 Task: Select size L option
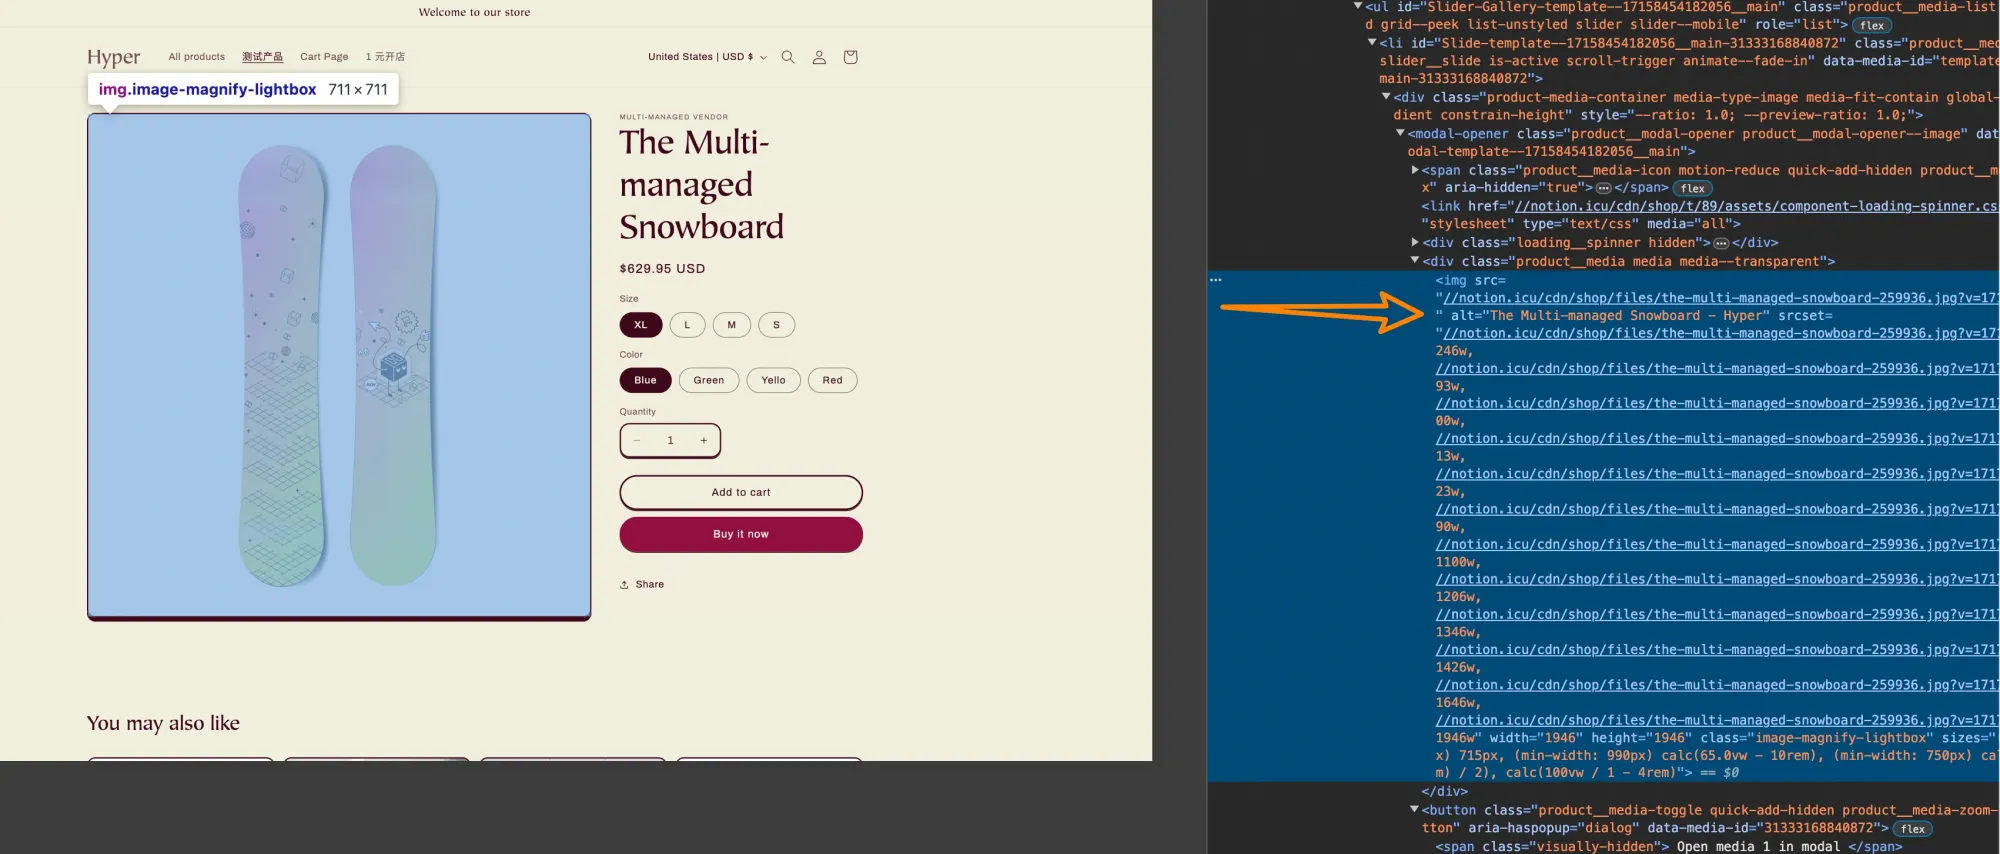coord(687,325)
